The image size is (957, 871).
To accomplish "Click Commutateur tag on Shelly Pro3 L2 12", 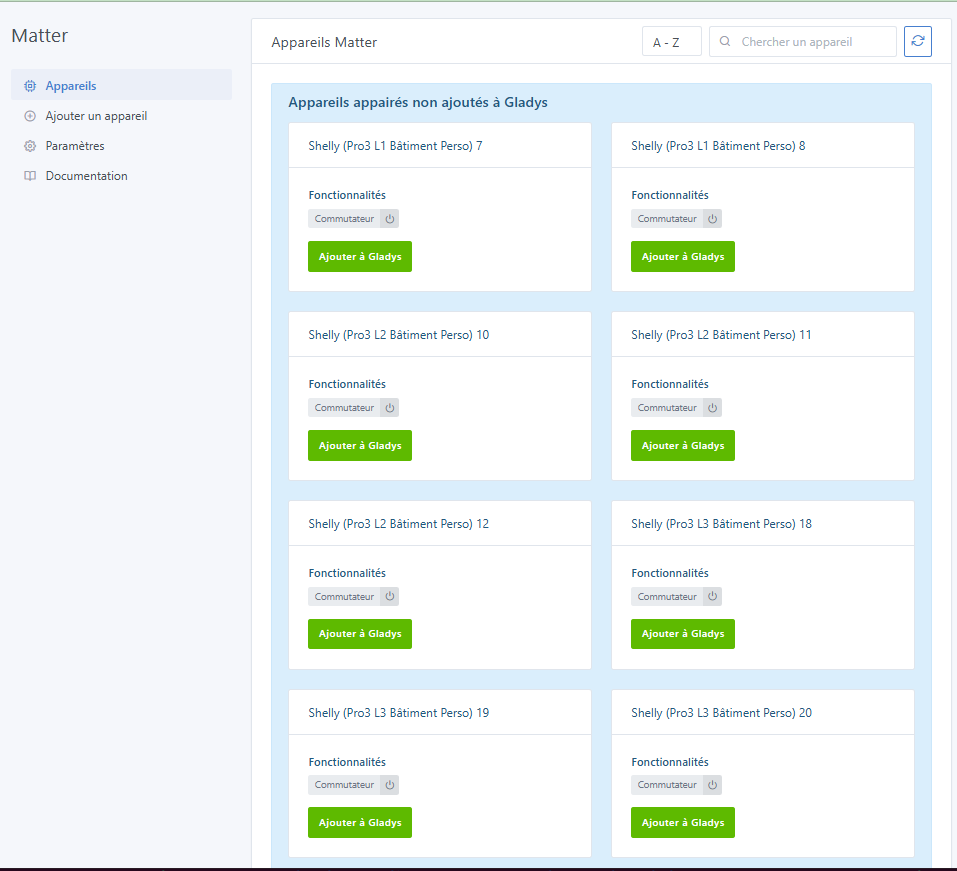I will [344, 597].
